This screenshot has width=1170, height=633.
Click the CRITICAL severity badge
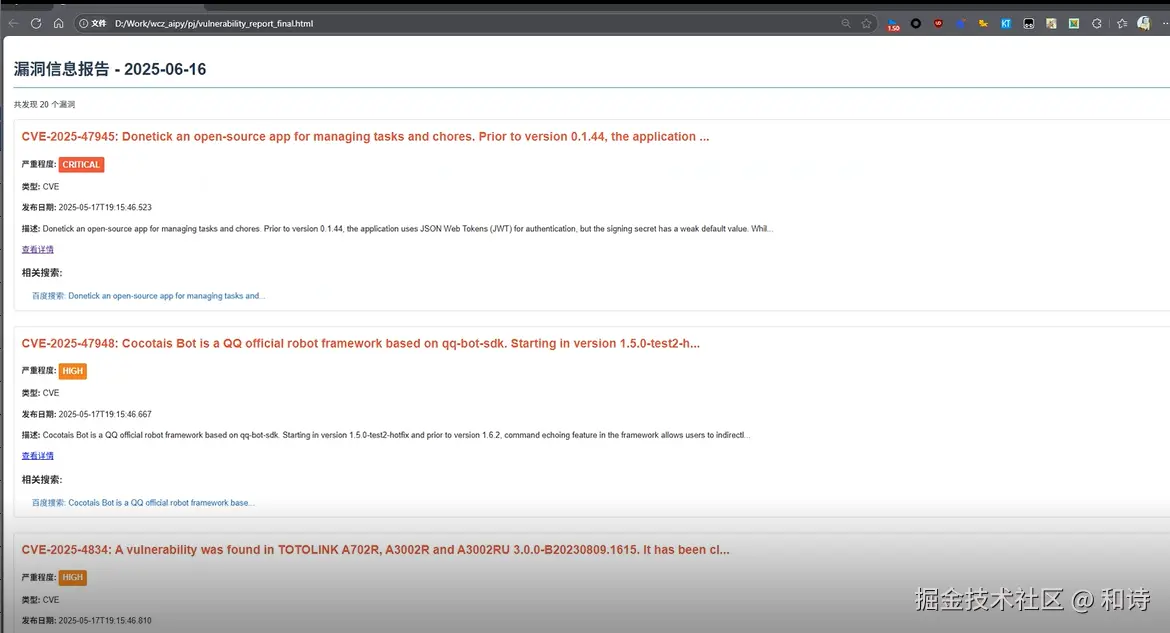[x=81, y=164]
